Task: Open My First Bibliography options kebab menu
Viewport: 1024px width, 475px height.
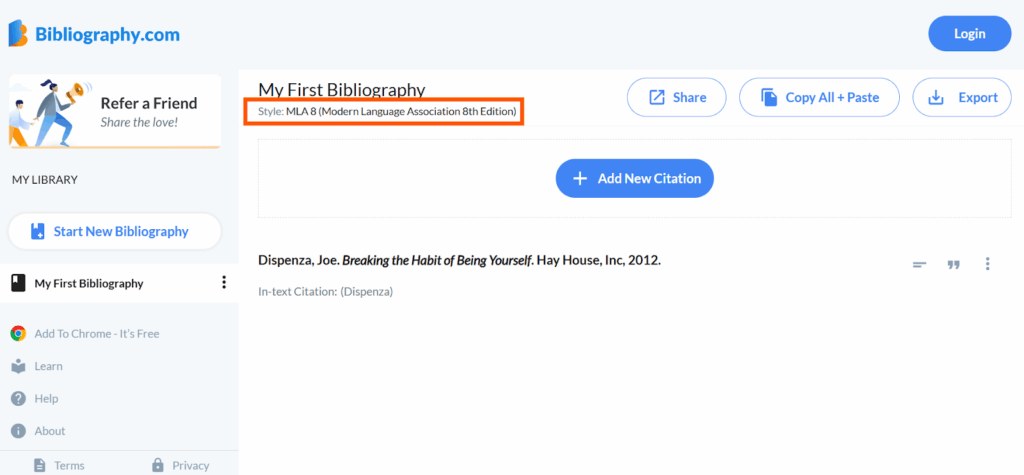Action: pos(224,282)
